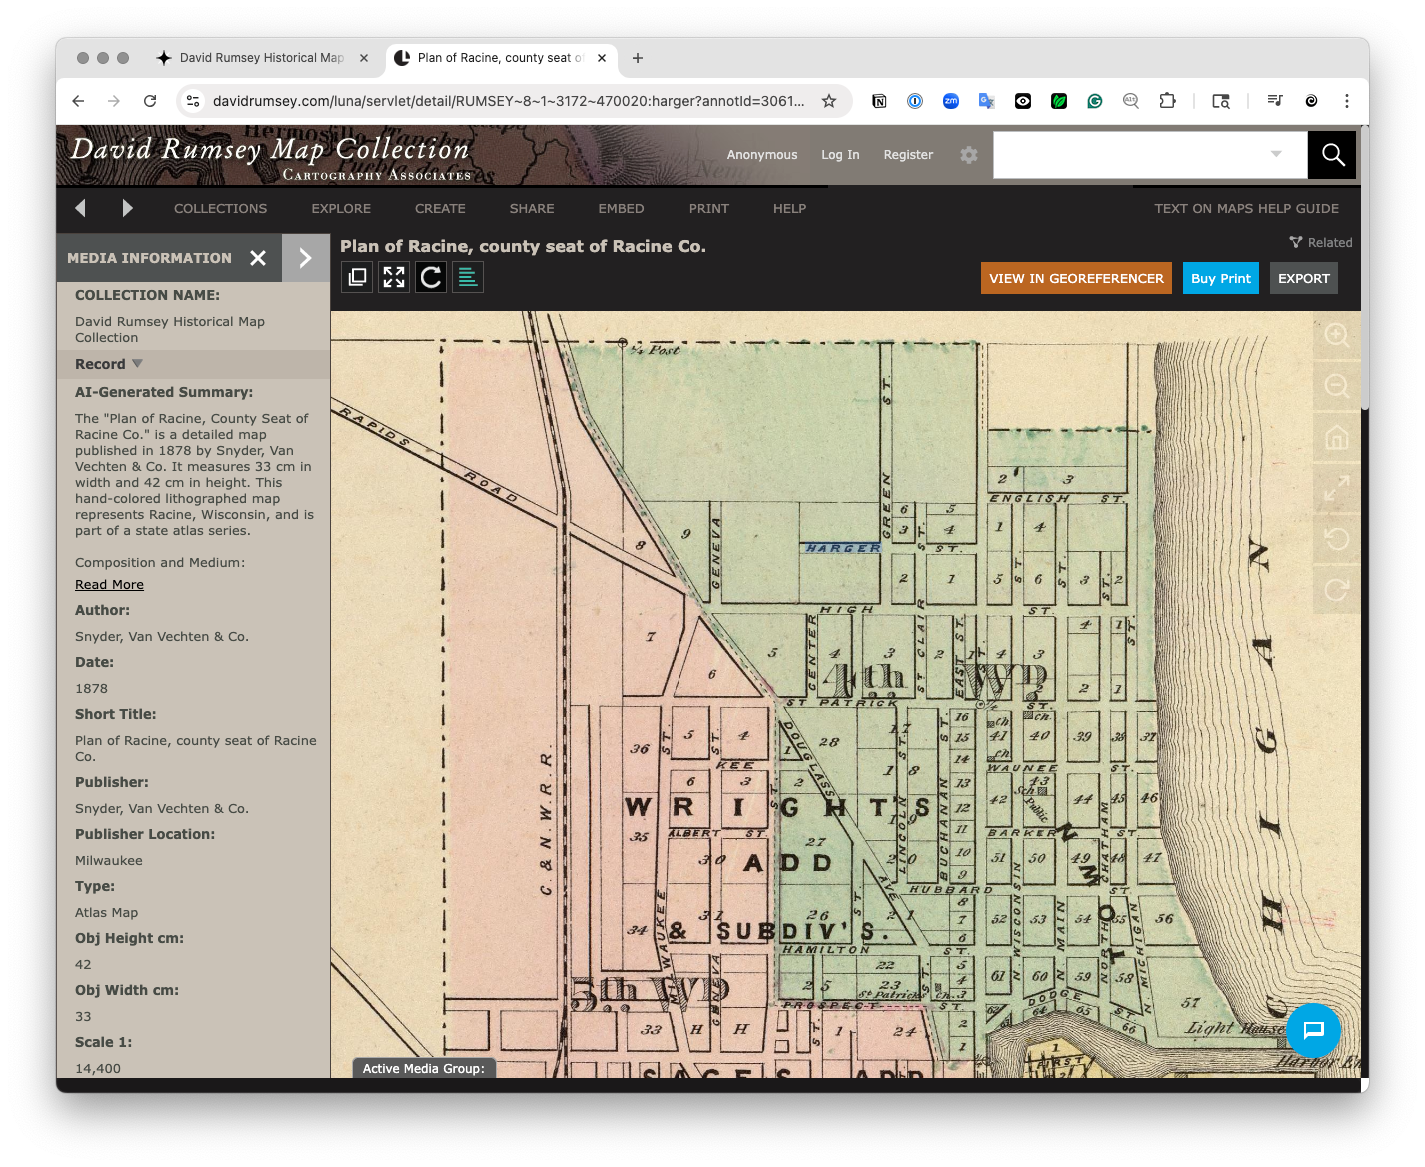
Task: Click the EXPORT button
Action: pos(1304,278)
